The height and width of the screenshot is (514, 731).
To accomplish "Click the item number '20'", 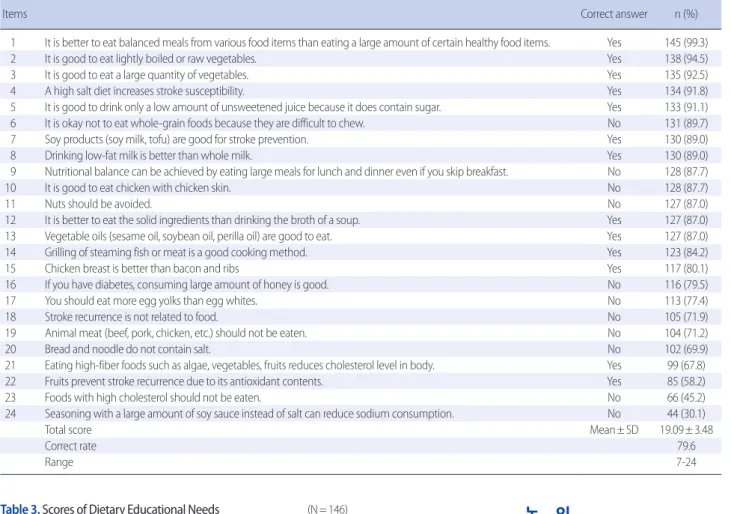I will pyautogui.click(x=10, y=349).
